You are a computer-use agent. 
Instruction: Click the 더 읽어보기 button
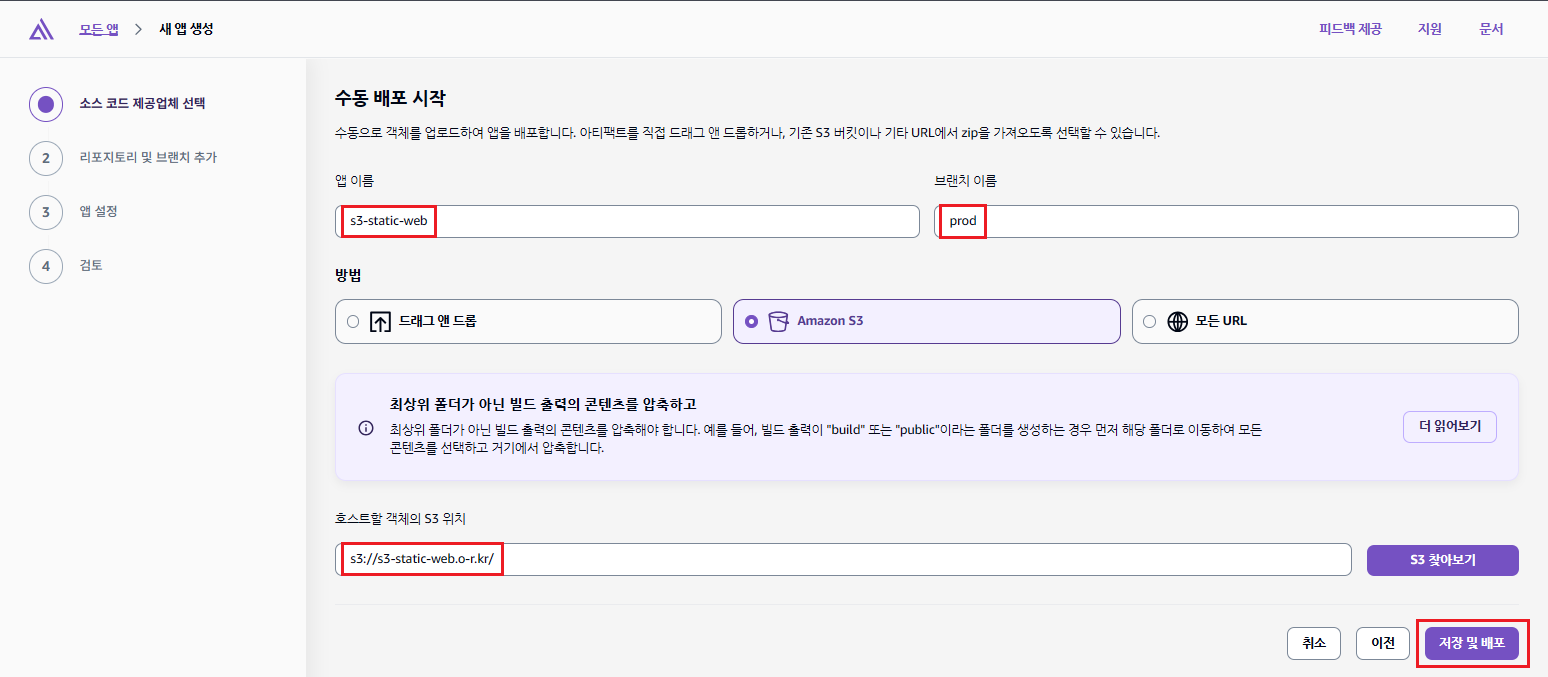(x=1449, y=427)
